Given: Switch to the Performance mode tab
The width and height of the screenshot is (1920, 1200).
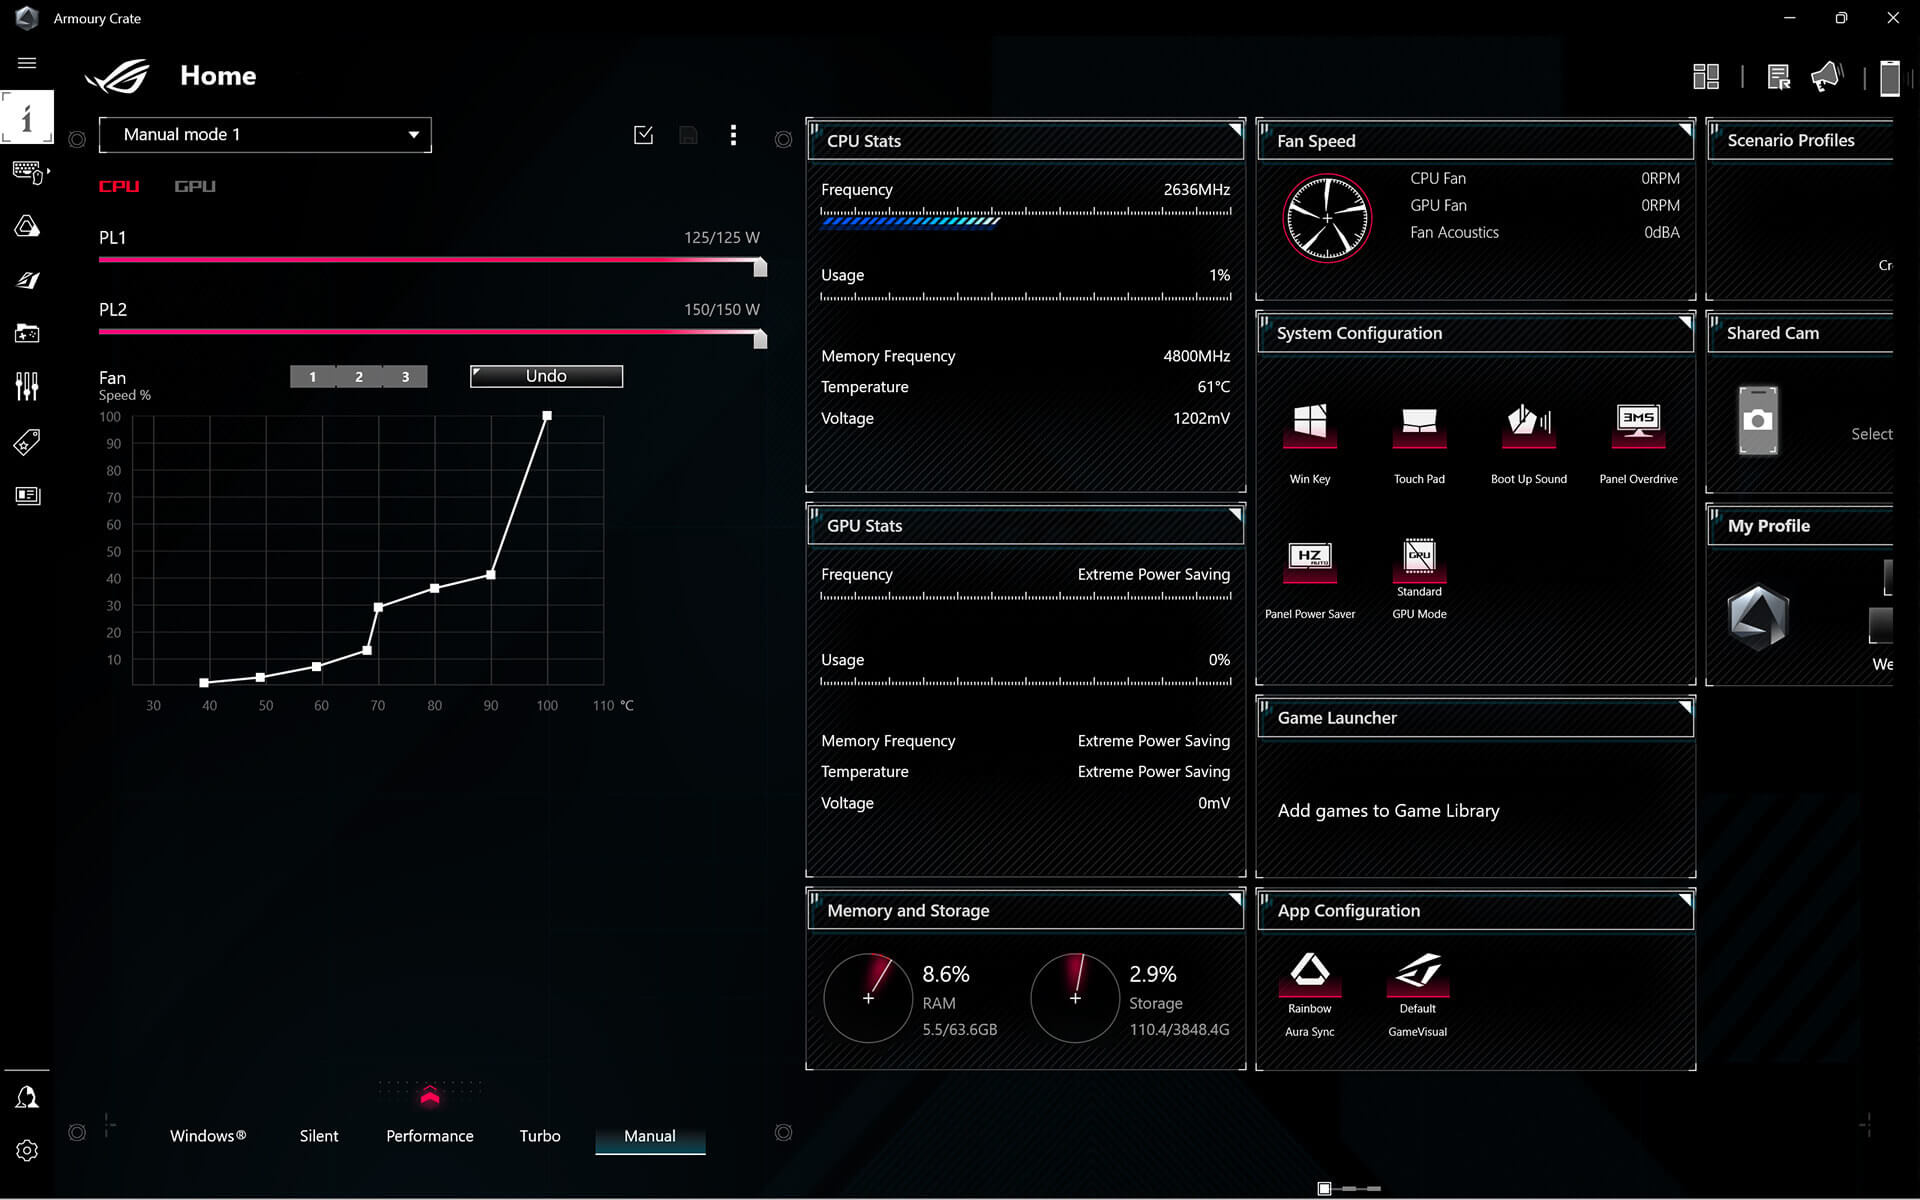Looking at the screenshot, I should (x=430, y=1135).
